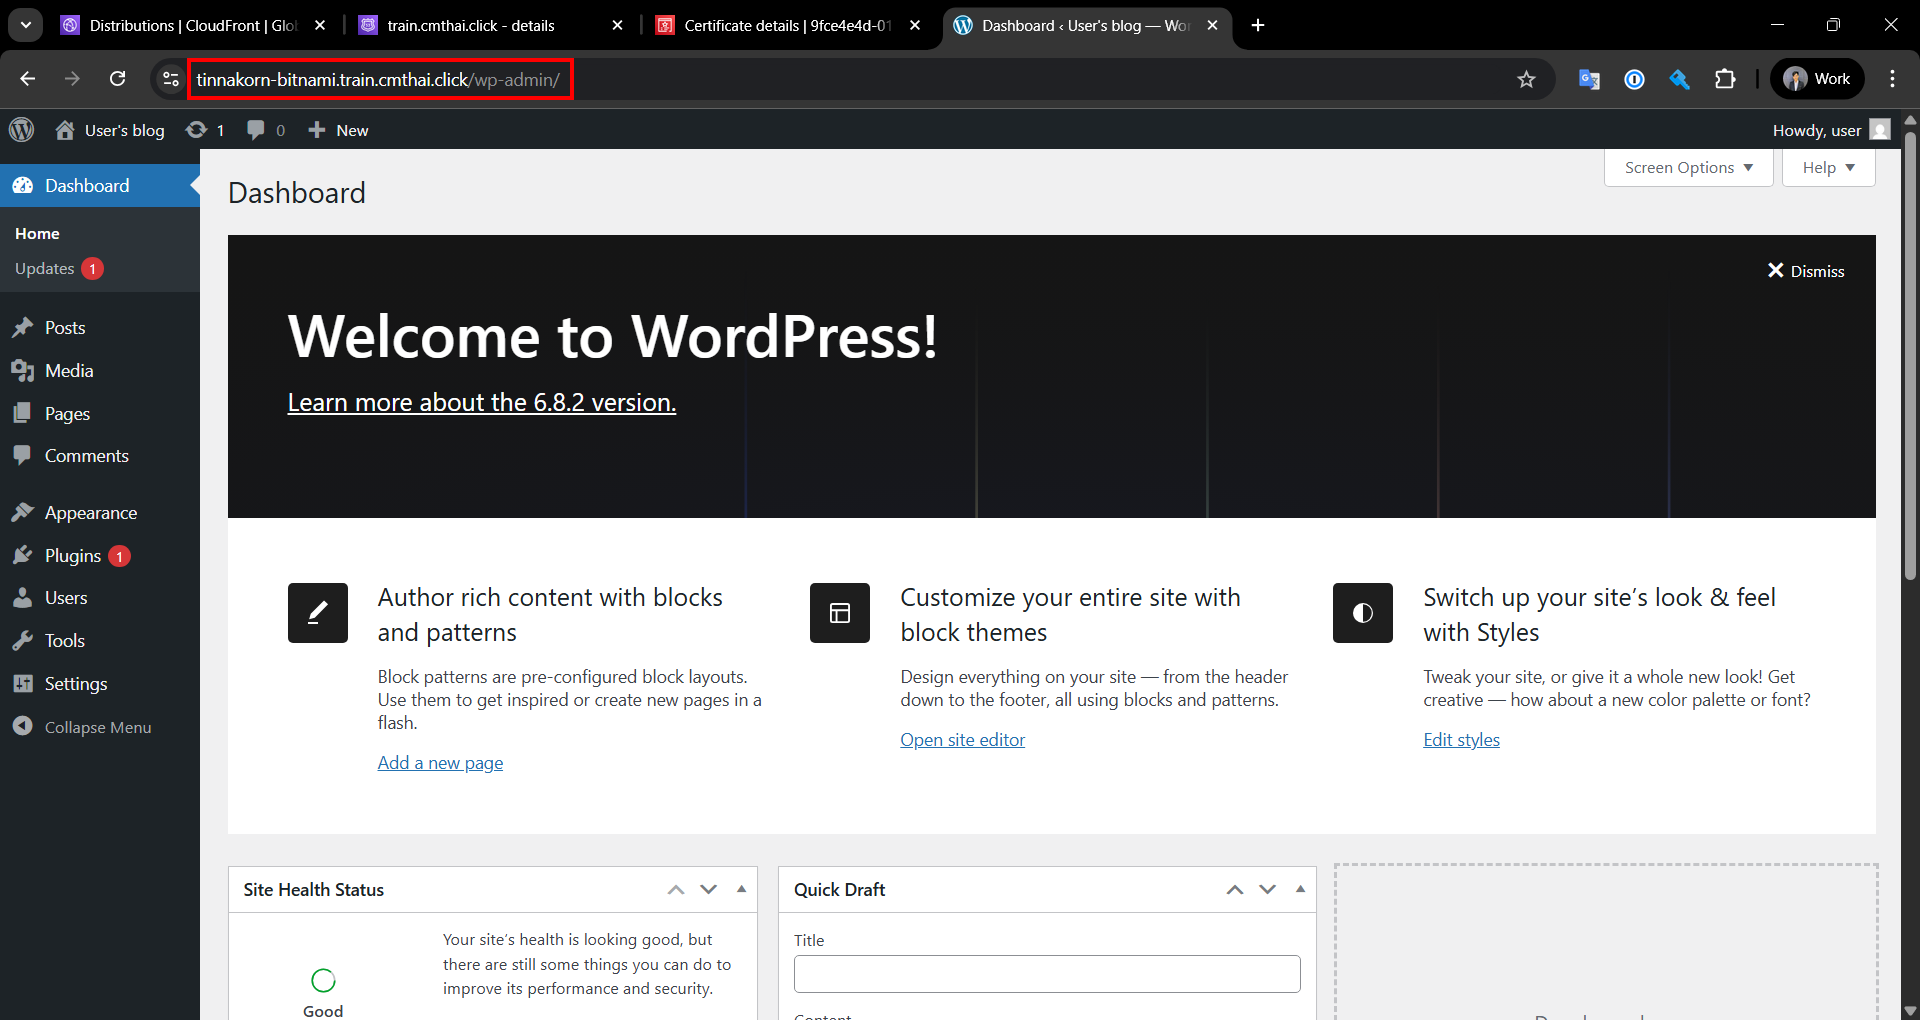
Task: Expand Screen Options dropdown
Action: coord(1688,167)
